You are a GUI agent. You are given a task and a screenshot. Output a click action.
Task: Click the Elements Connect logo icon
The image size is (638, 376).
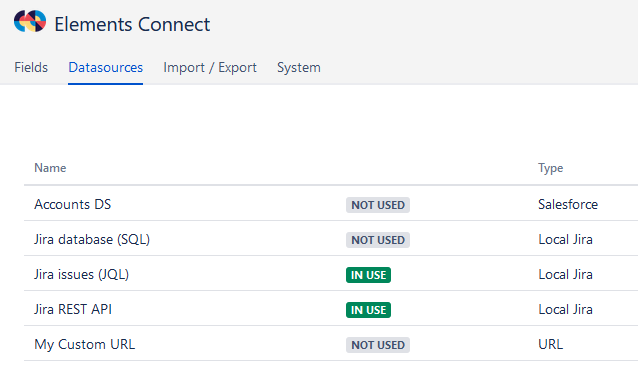click(x=30, y=21)
